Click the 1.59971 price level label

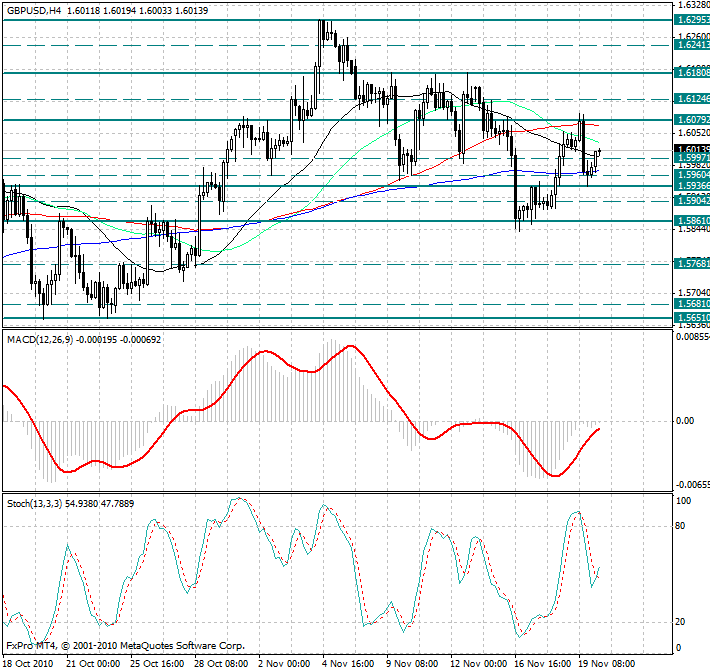click(x=692, y=158)
